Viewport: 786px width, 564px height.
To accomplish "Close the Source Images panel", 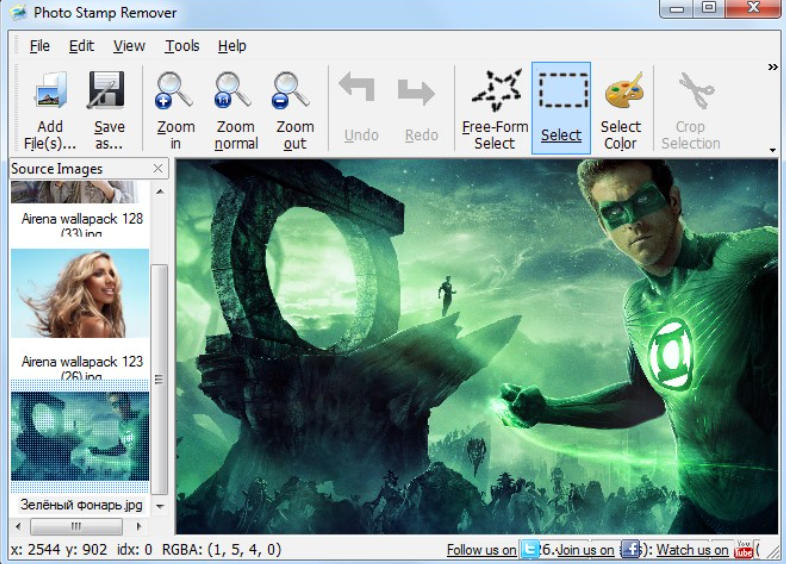I will point(158,169).
